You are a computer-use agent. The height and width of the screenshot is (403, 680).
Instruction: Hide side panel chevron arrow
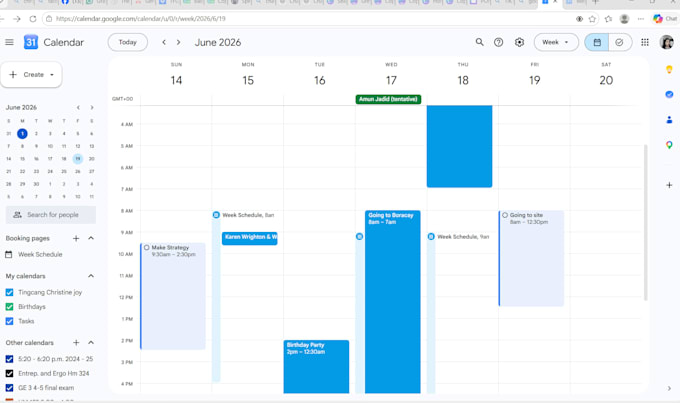click(669, 388)
